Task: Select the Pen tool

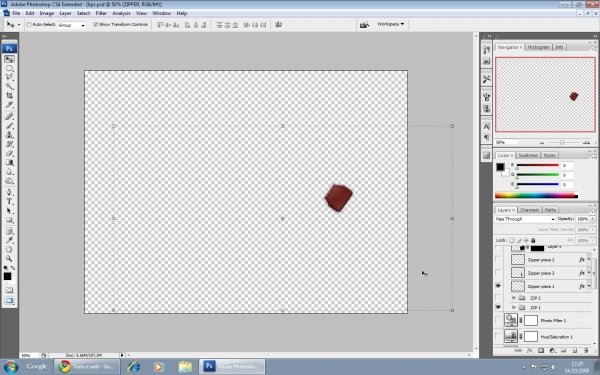Action: 10,192
